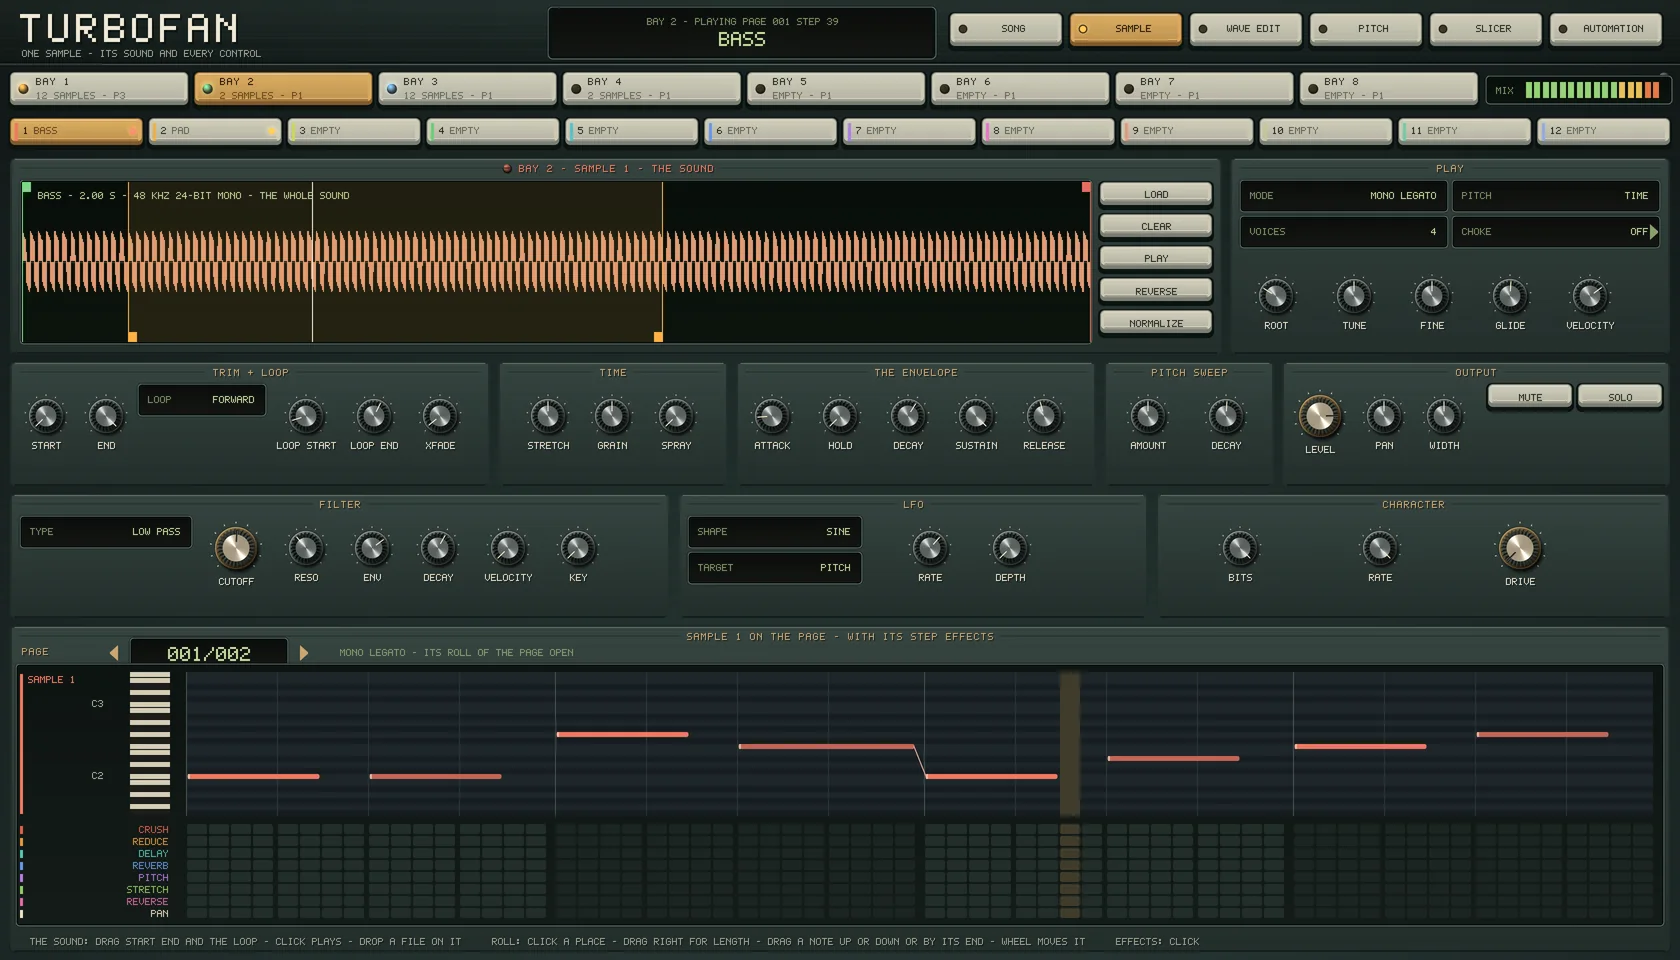
Task: Click the GLIDE knob in the Play panel
Action: pos(1510,295)
